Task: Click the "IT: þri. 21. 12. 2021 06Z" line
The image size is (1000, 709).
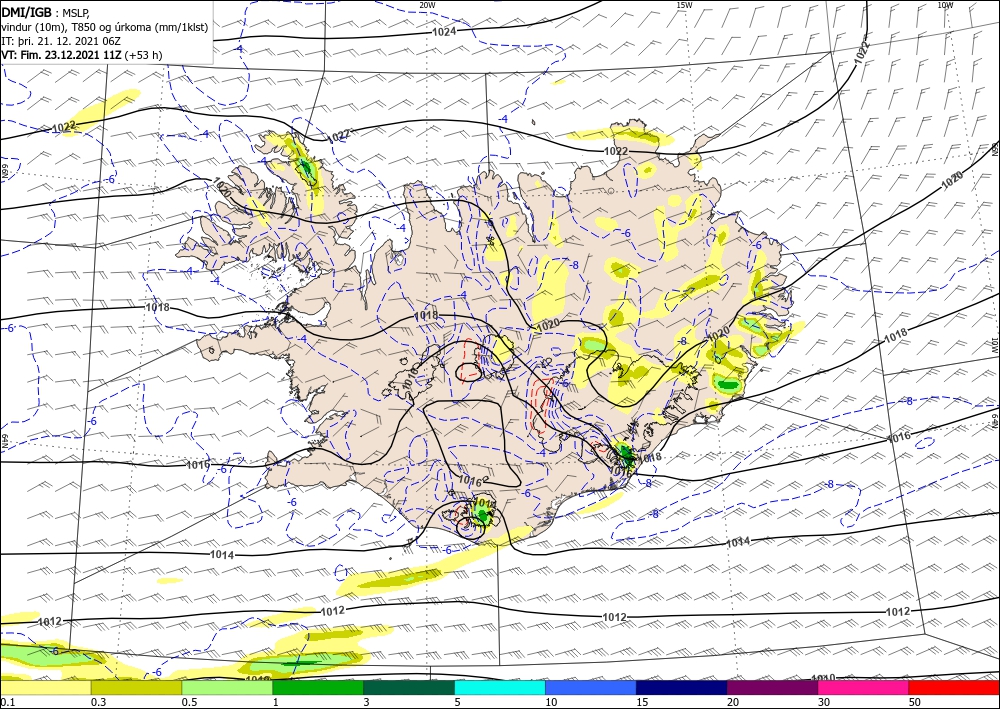Action: [61, 41]
